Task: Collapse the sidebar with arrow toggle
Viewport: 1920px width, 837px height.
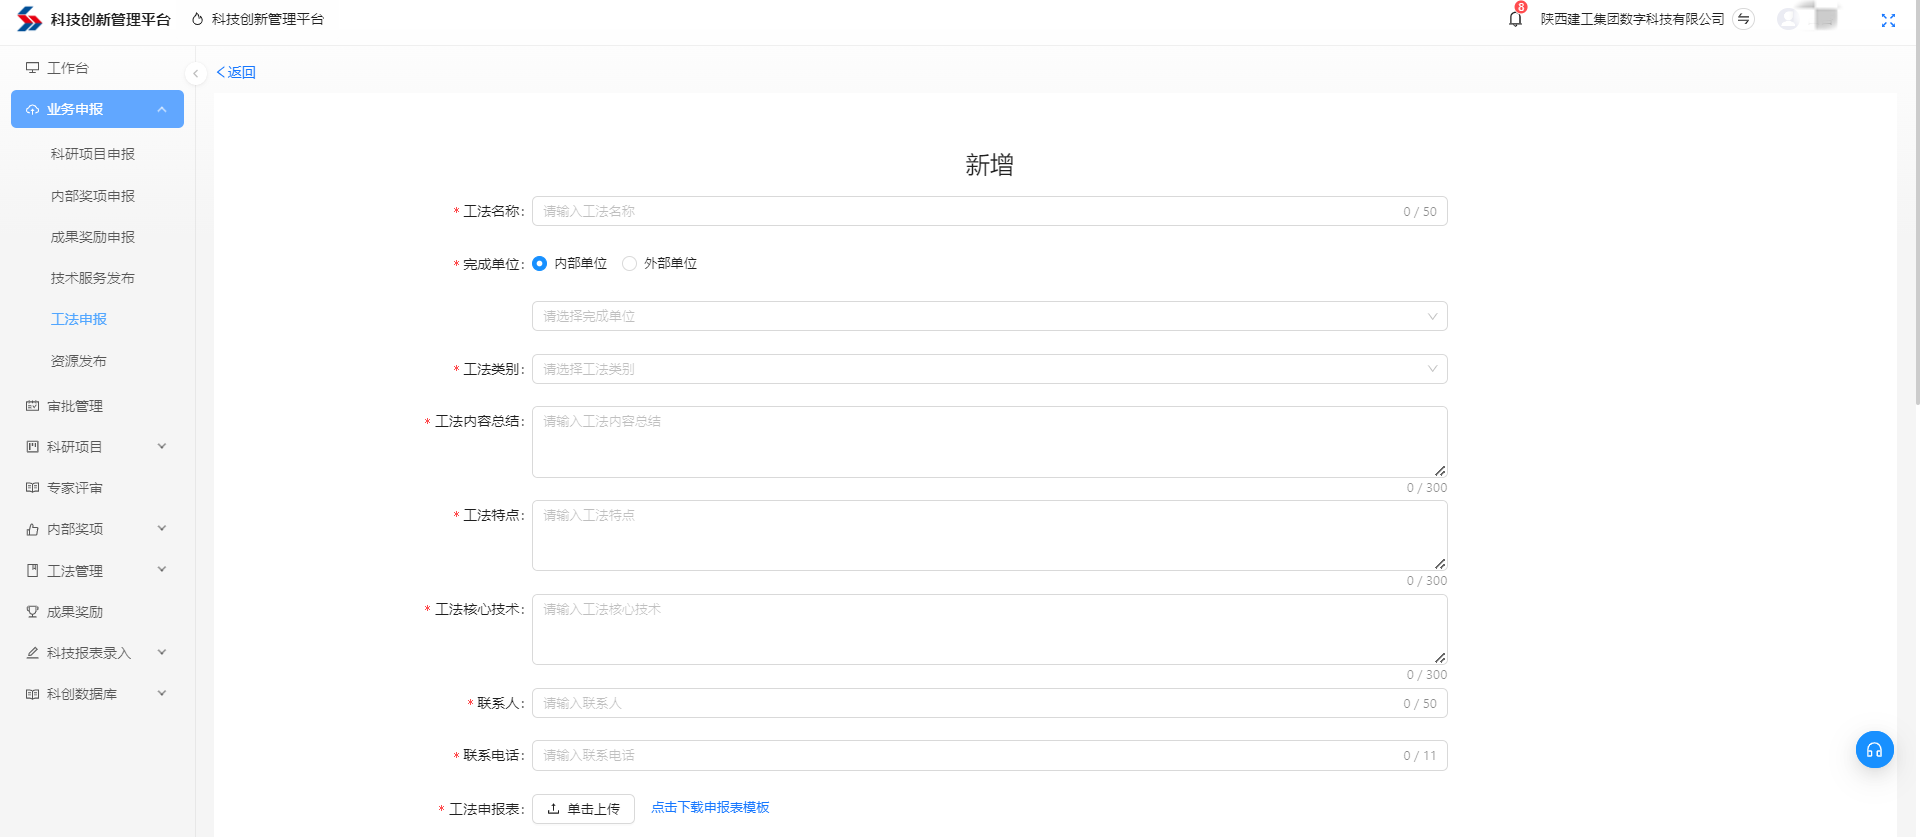Action: [x=196, y=73]
